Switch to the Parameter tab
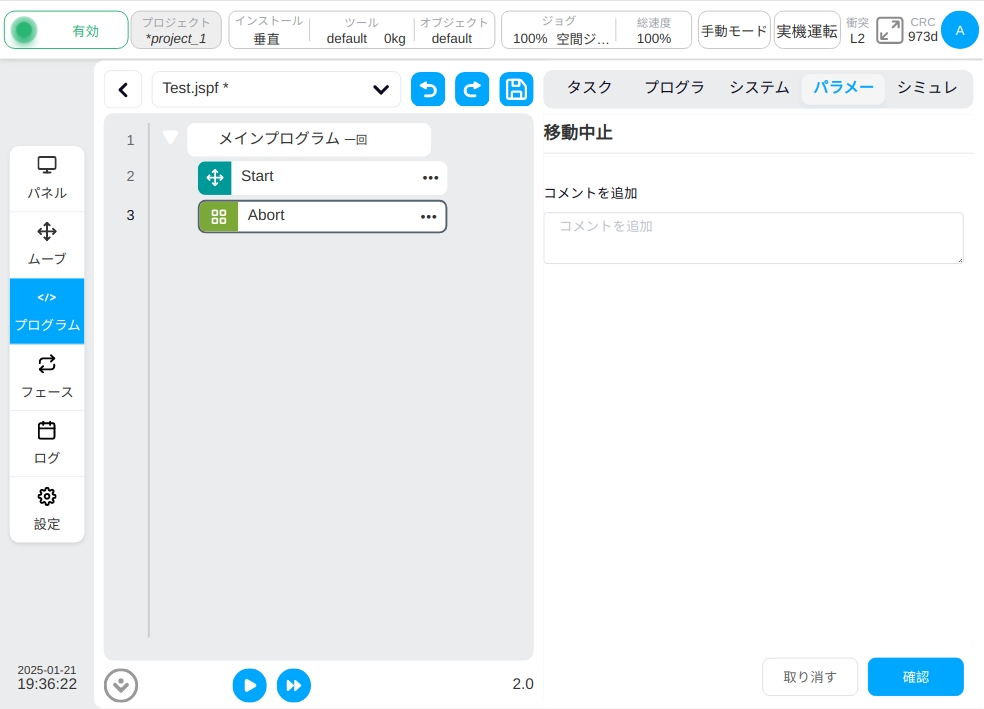The width and height of the screenshot is (984, 709). 843,88
